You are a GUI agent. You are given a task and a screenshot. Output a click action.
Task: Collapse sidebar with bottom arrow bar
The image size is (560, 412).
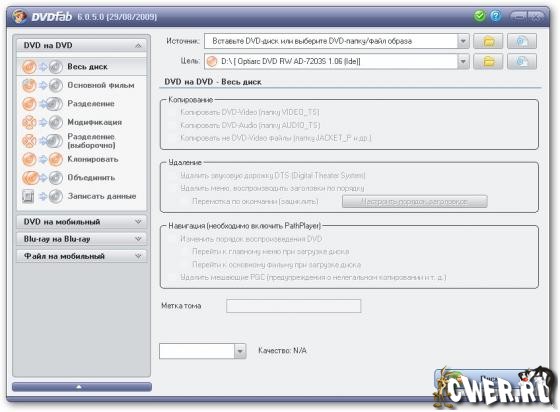point(81,387)
